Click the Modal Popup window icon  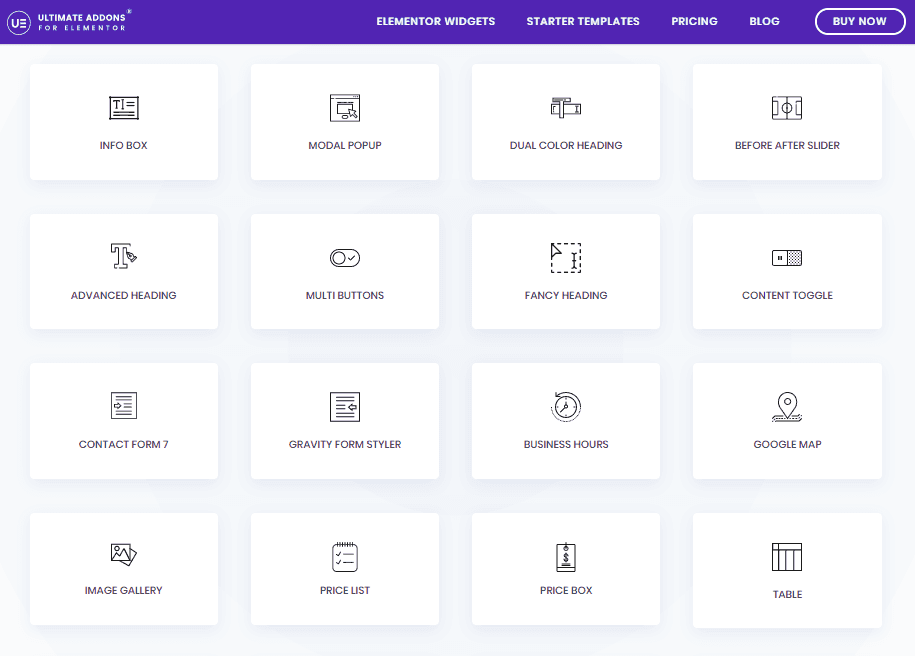[345, 108]
